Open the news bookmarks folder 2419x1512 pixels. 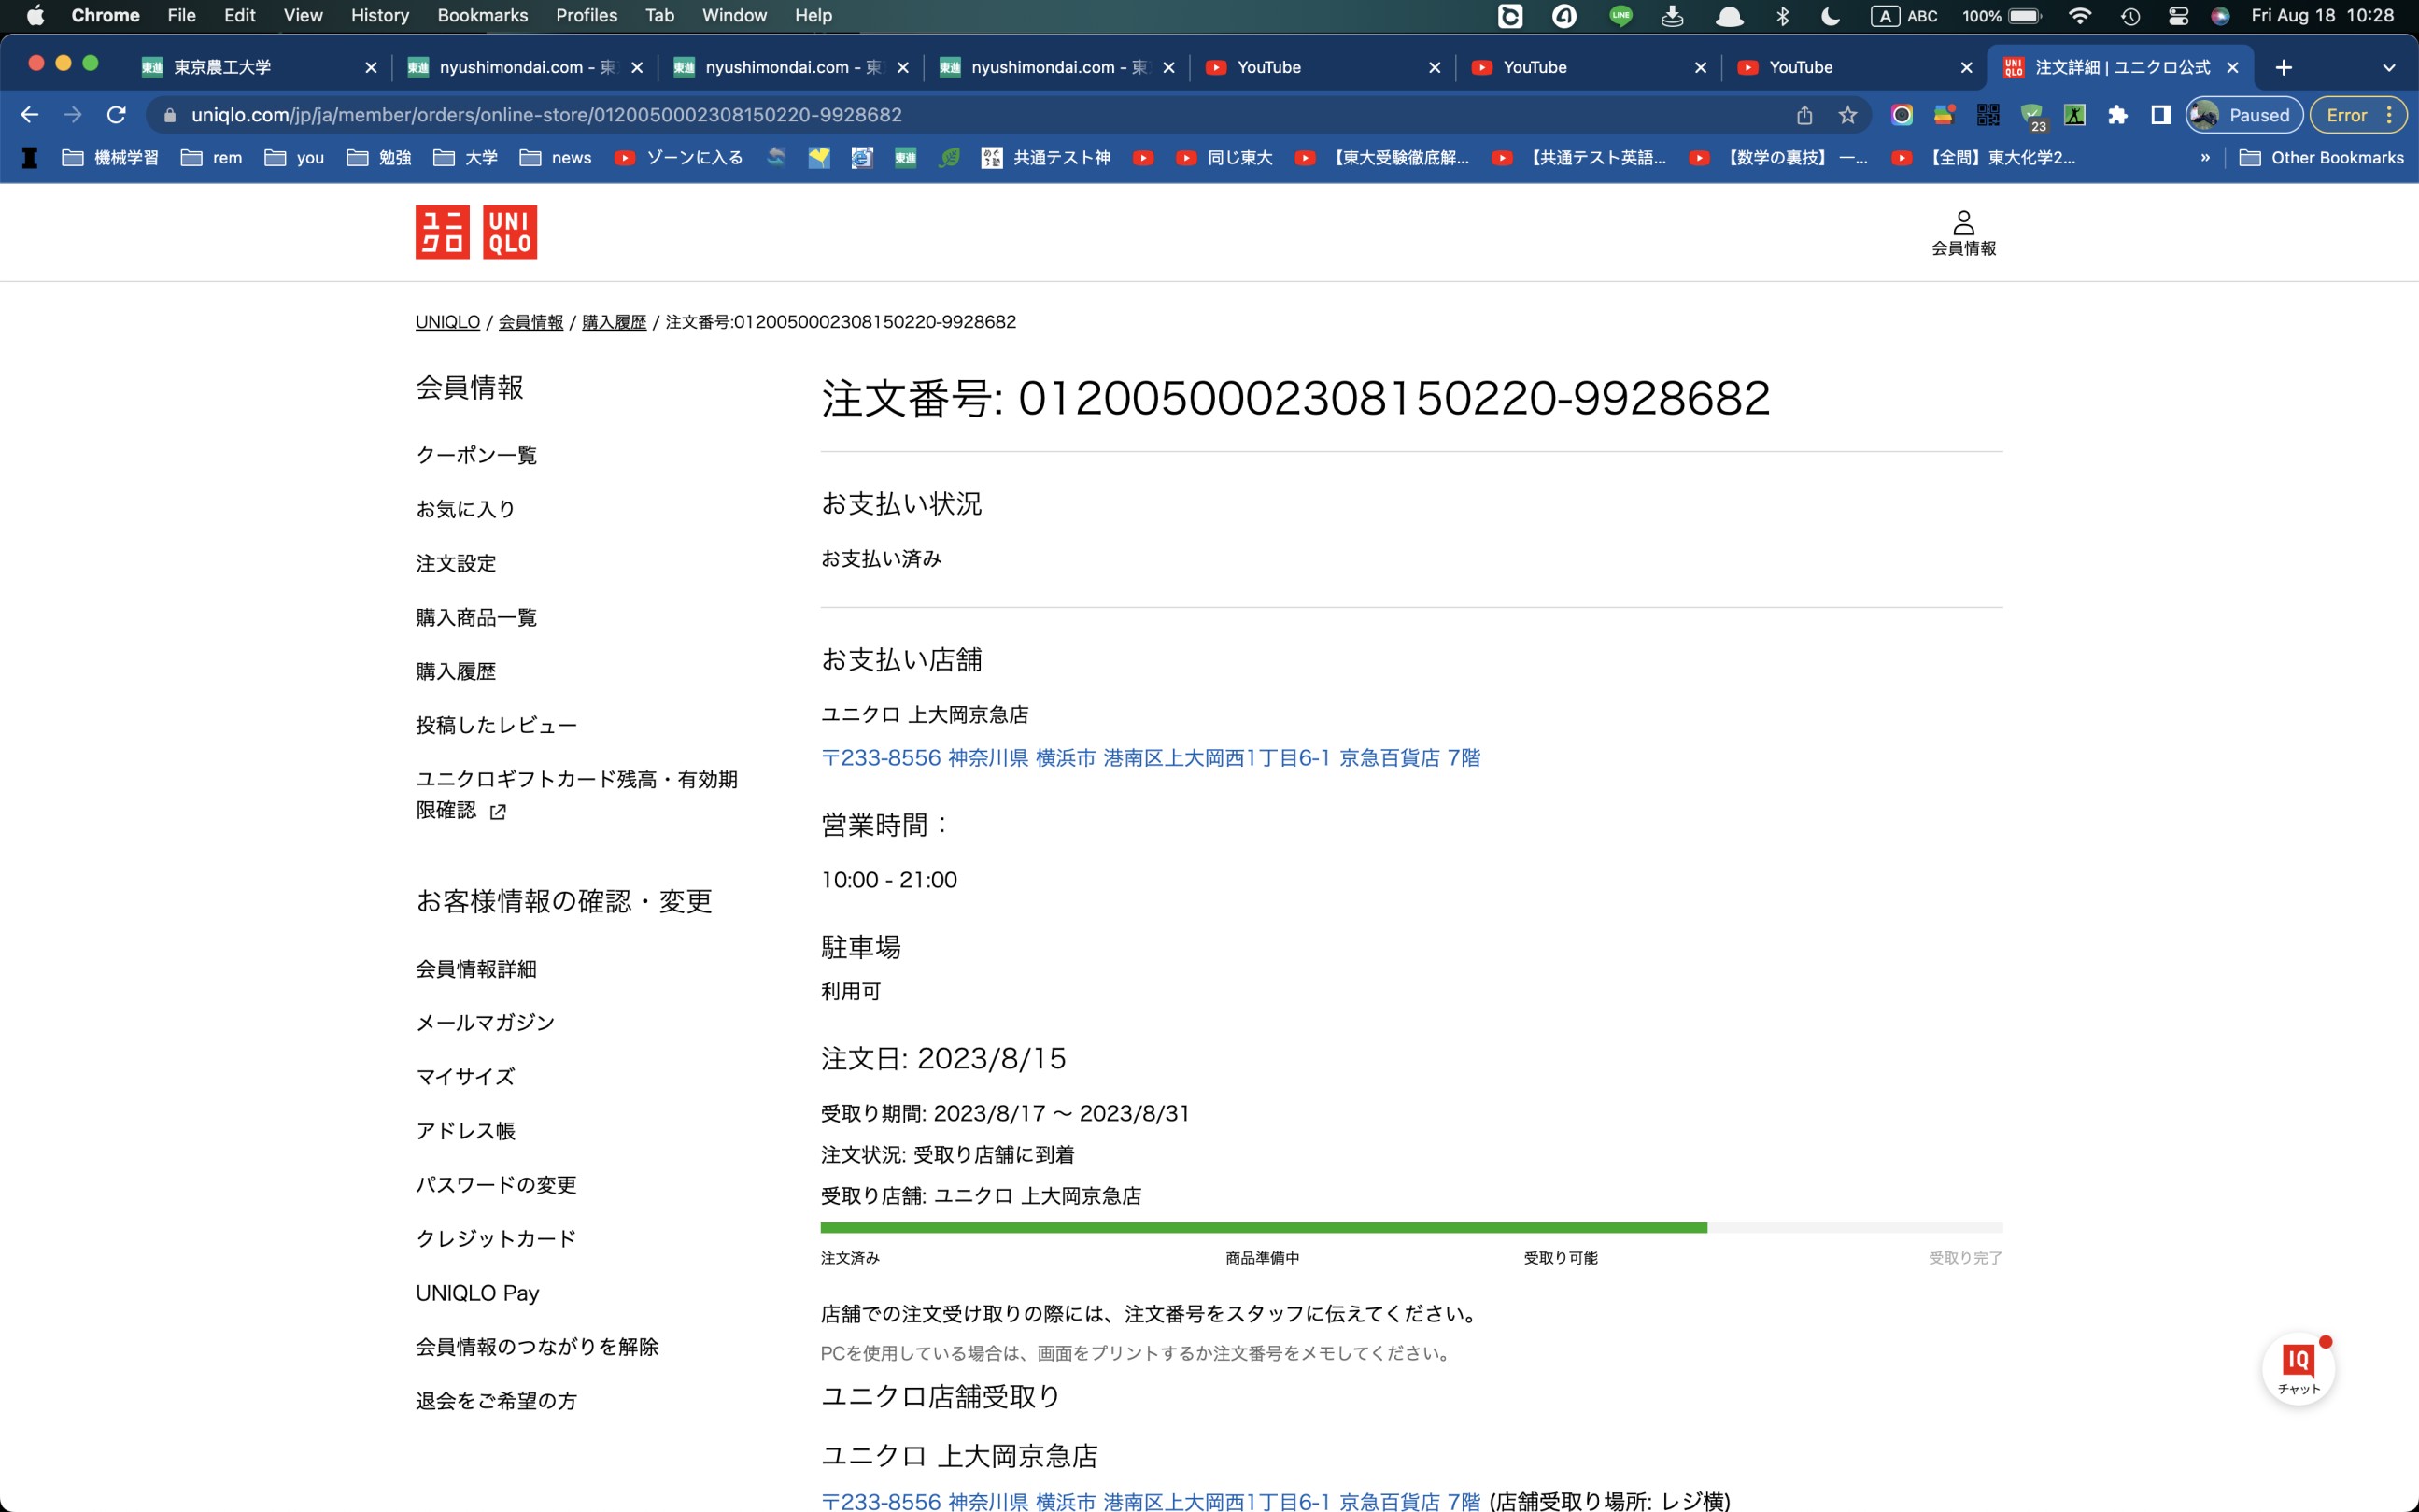point(556,157)
